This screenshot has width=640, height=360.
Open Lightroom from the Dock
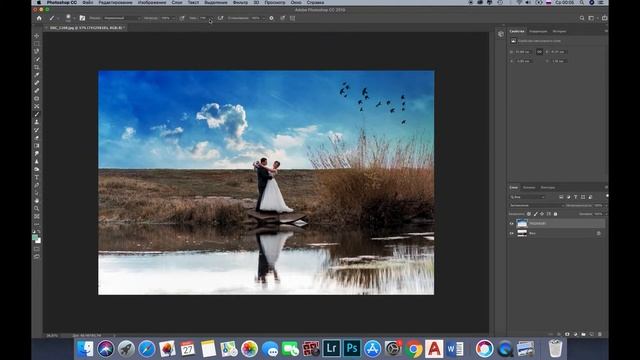pos(331,349)
